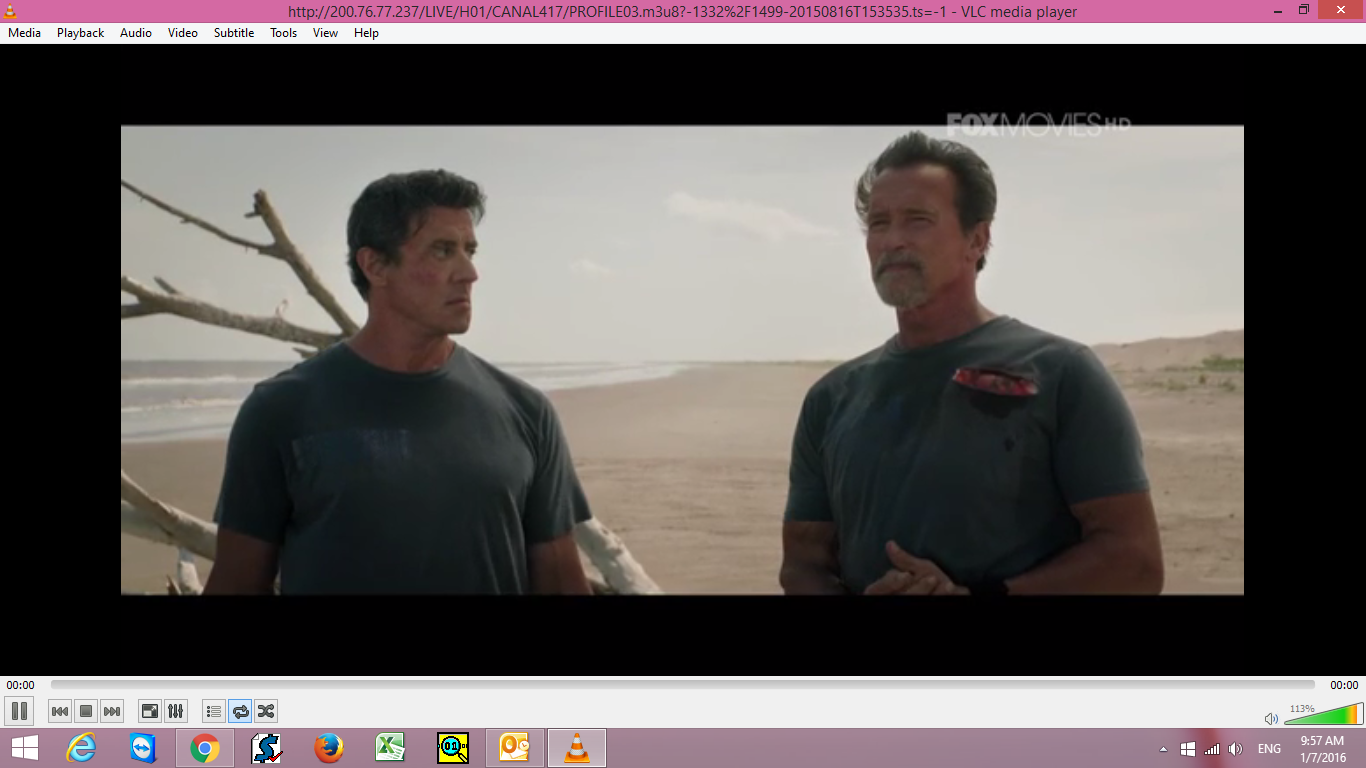Close the VLC media player window

[x=1340, y=10]
